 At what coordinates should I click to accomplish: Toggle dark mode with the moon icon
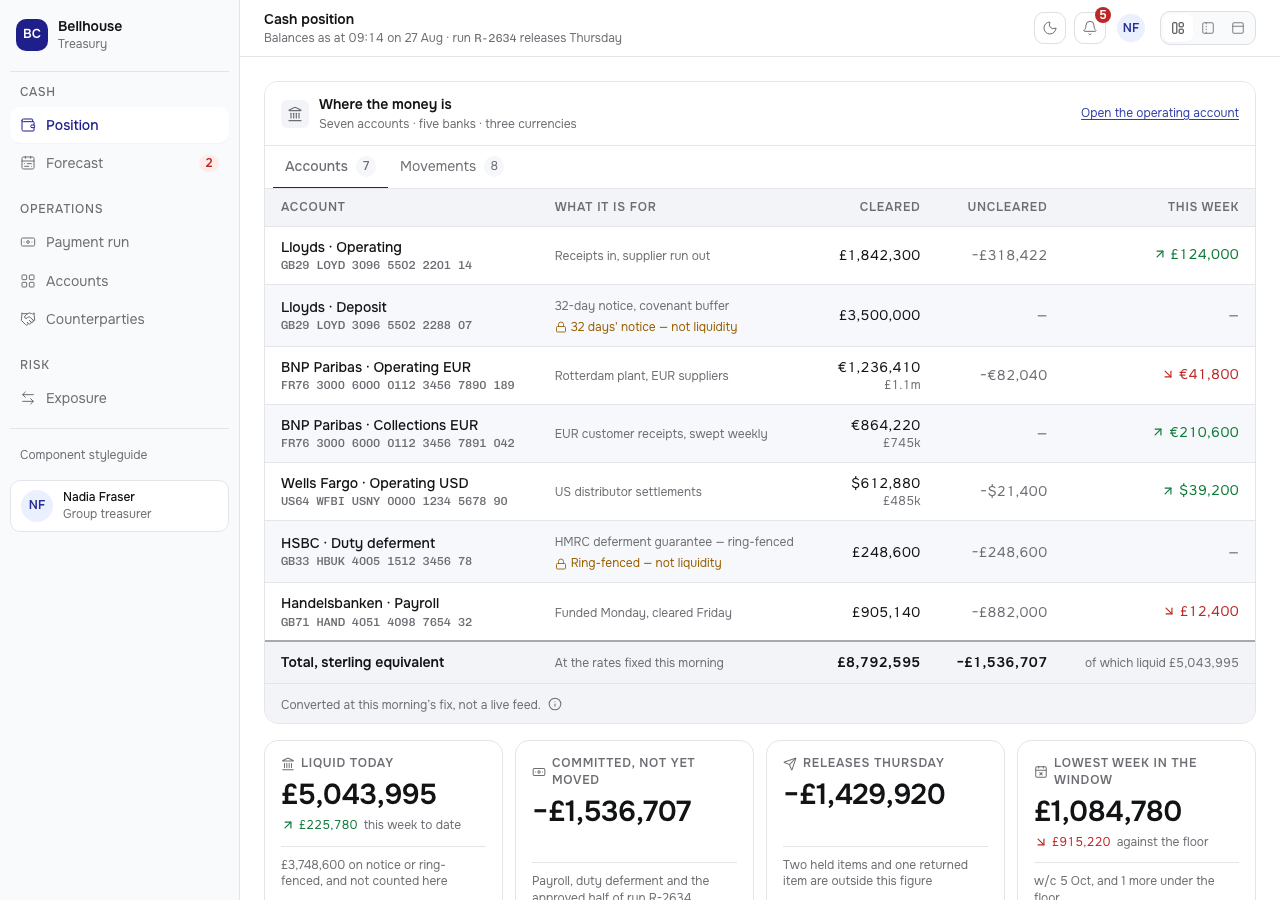1050,28
